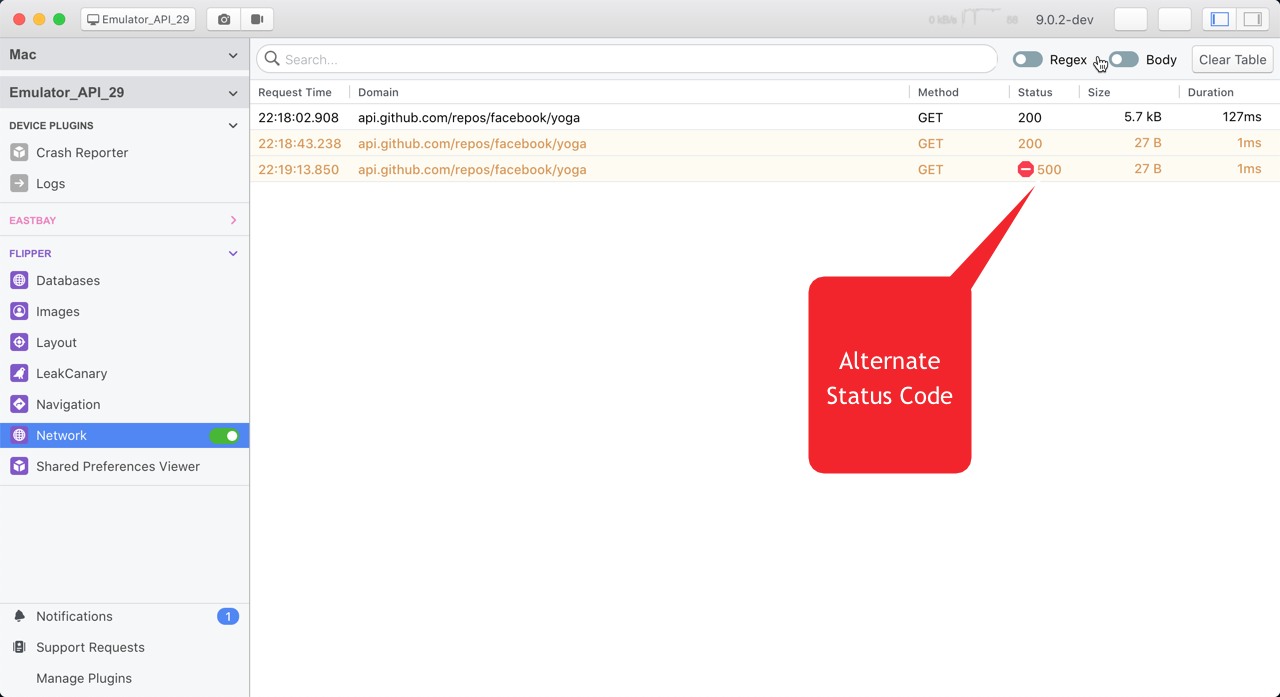Screen dimensions: 1280x697
Task: Click the Support Requests icon
Action: click(19, 648)
